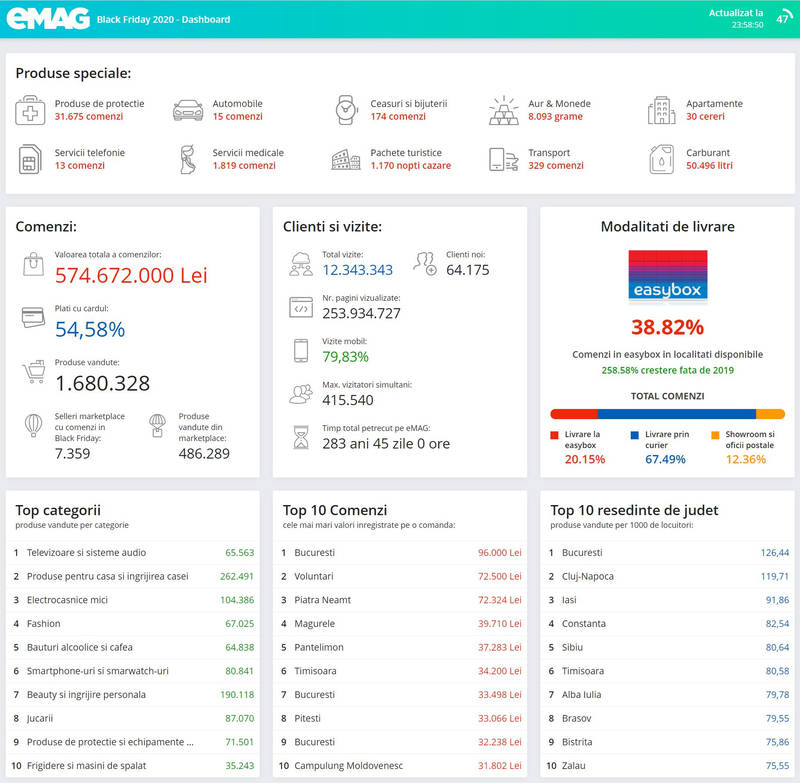800x783 pixels.
Task: Click the 64.175 new clients value
Action: coord(468,270)
